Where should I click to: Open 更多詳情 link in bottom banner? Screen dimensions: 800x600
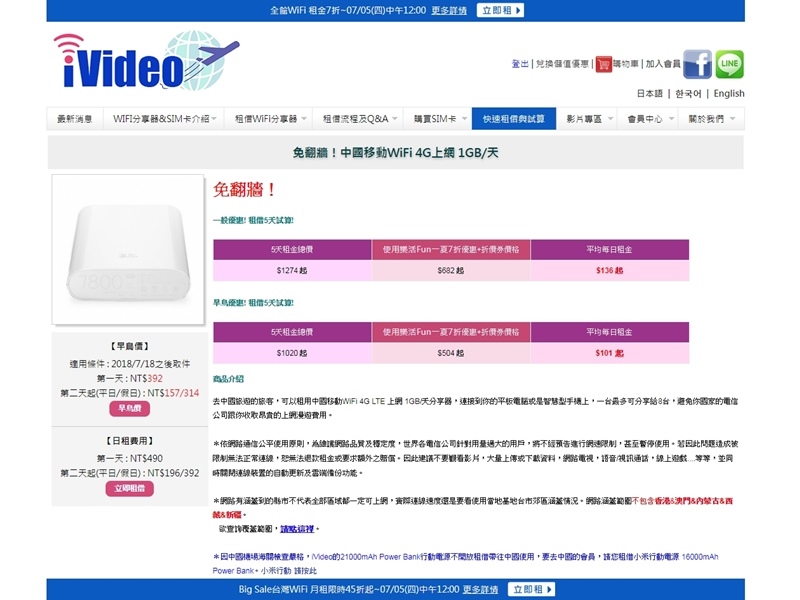(x=480, y=589)
